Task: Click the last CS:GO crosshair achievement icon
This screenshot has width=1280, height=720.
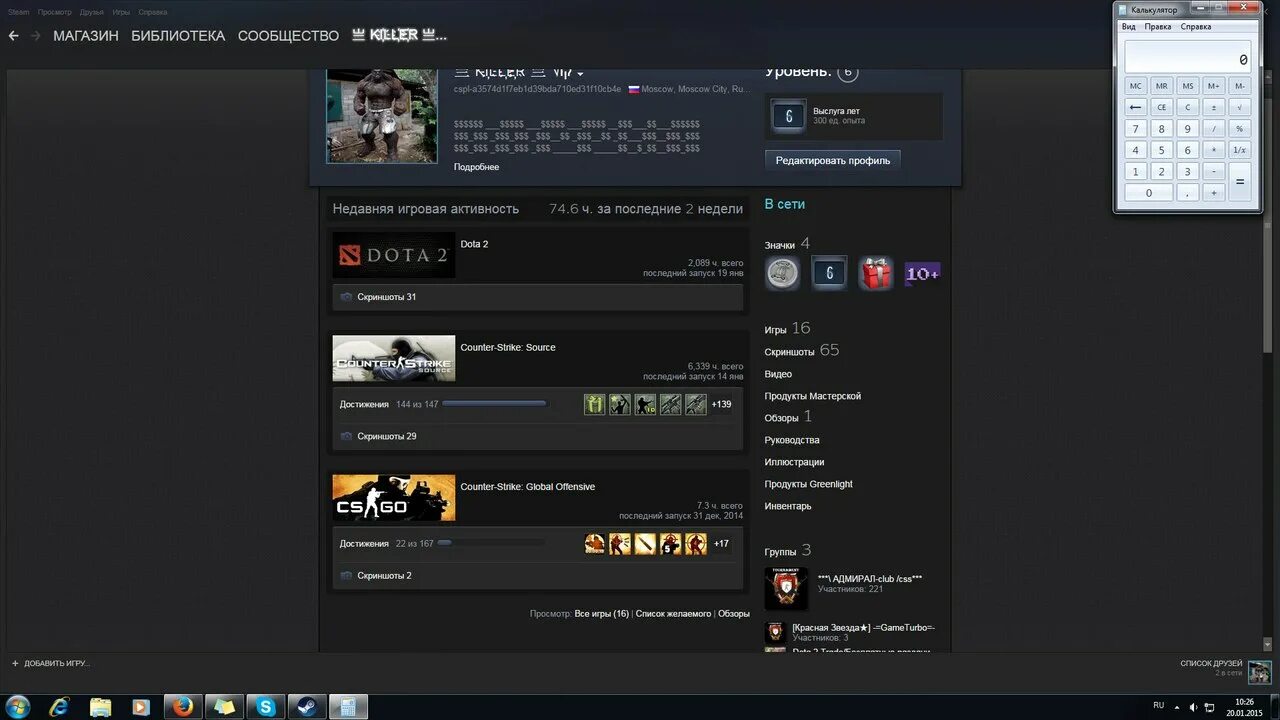Action: 696,544
